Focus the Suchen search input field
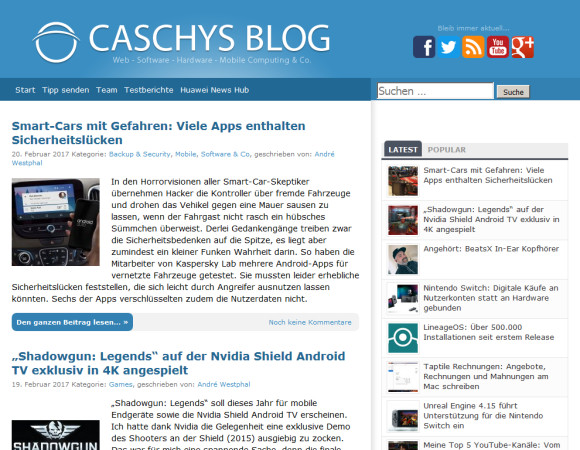This screenshot has width=580, height=450. click(435, 91)
